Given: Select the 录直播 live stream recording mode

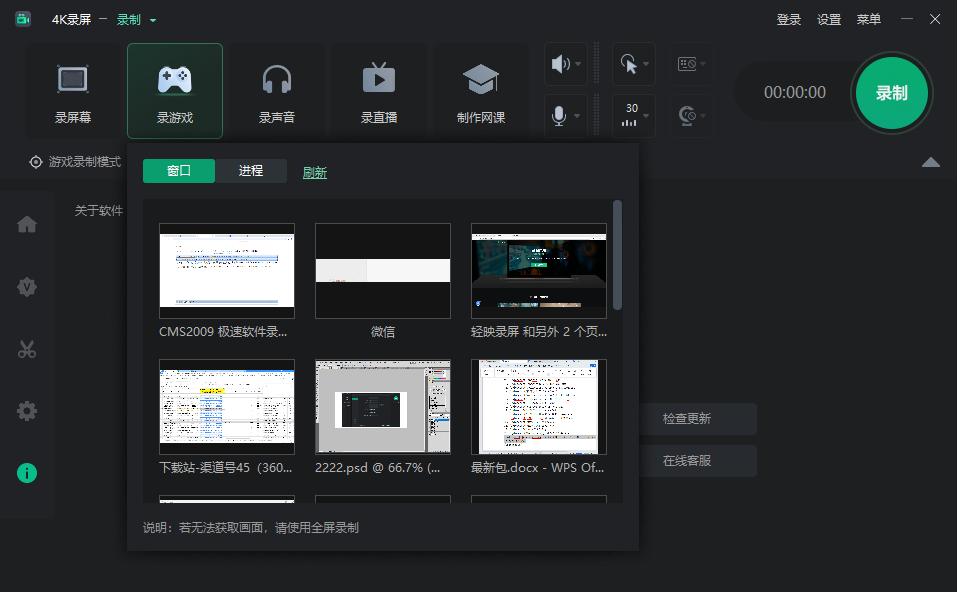Looking at the screenshot, I should (x=378, y=90).
